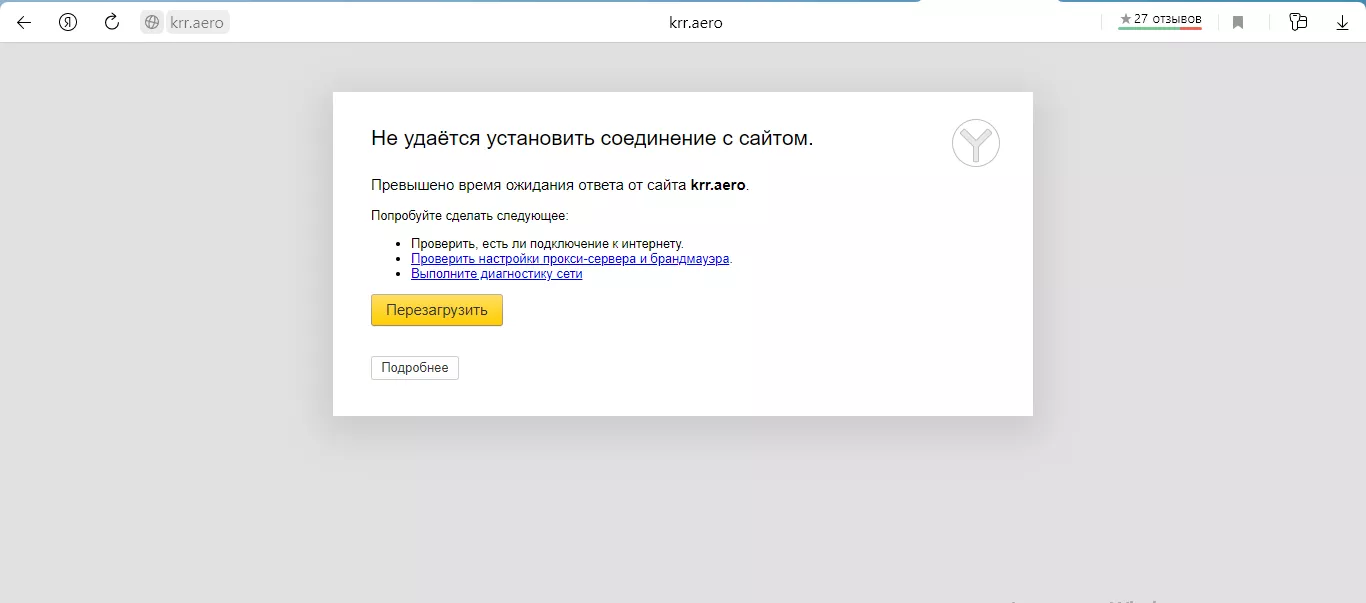Open the proxy and firewall settings link
The width and height of the screenshot is (1366, 603).
point(570,258)
